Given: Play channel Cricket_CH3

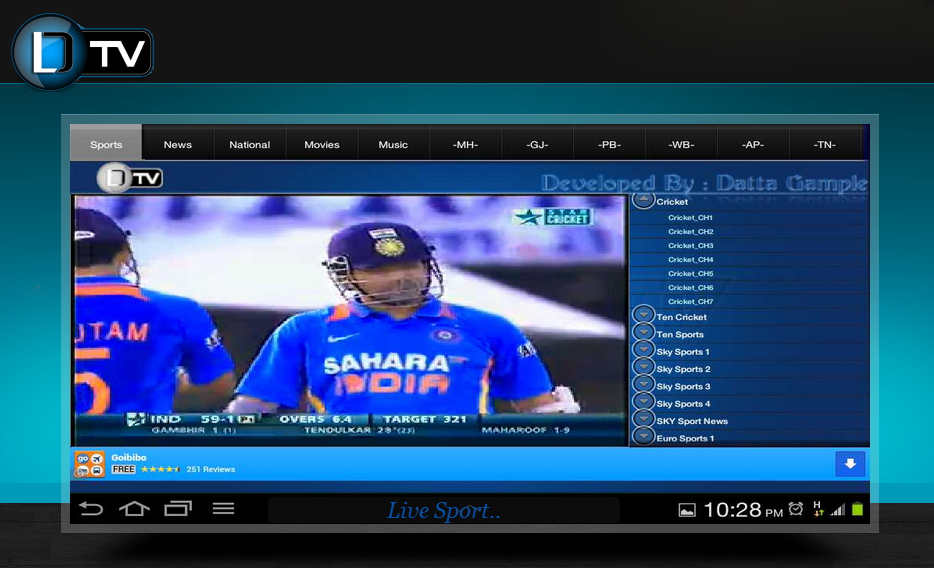Looking at the screenshot, I should click(690, 245).
